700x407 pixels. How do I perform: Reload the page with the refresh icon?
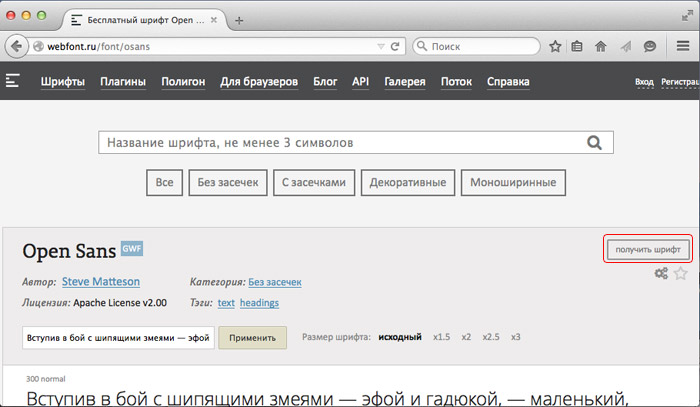click(x=395, y=46)
